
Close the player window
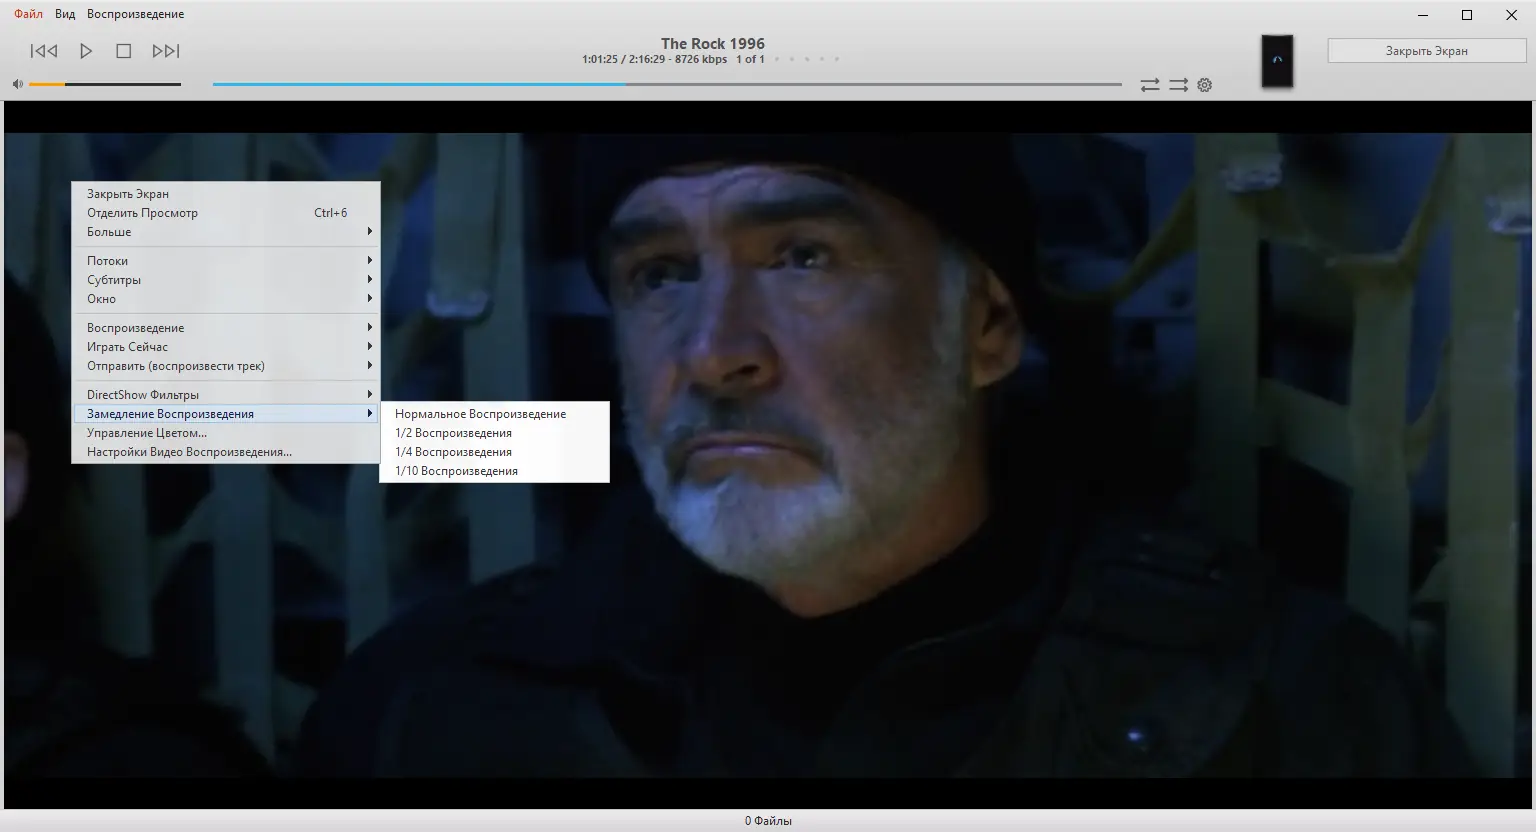1512,15
